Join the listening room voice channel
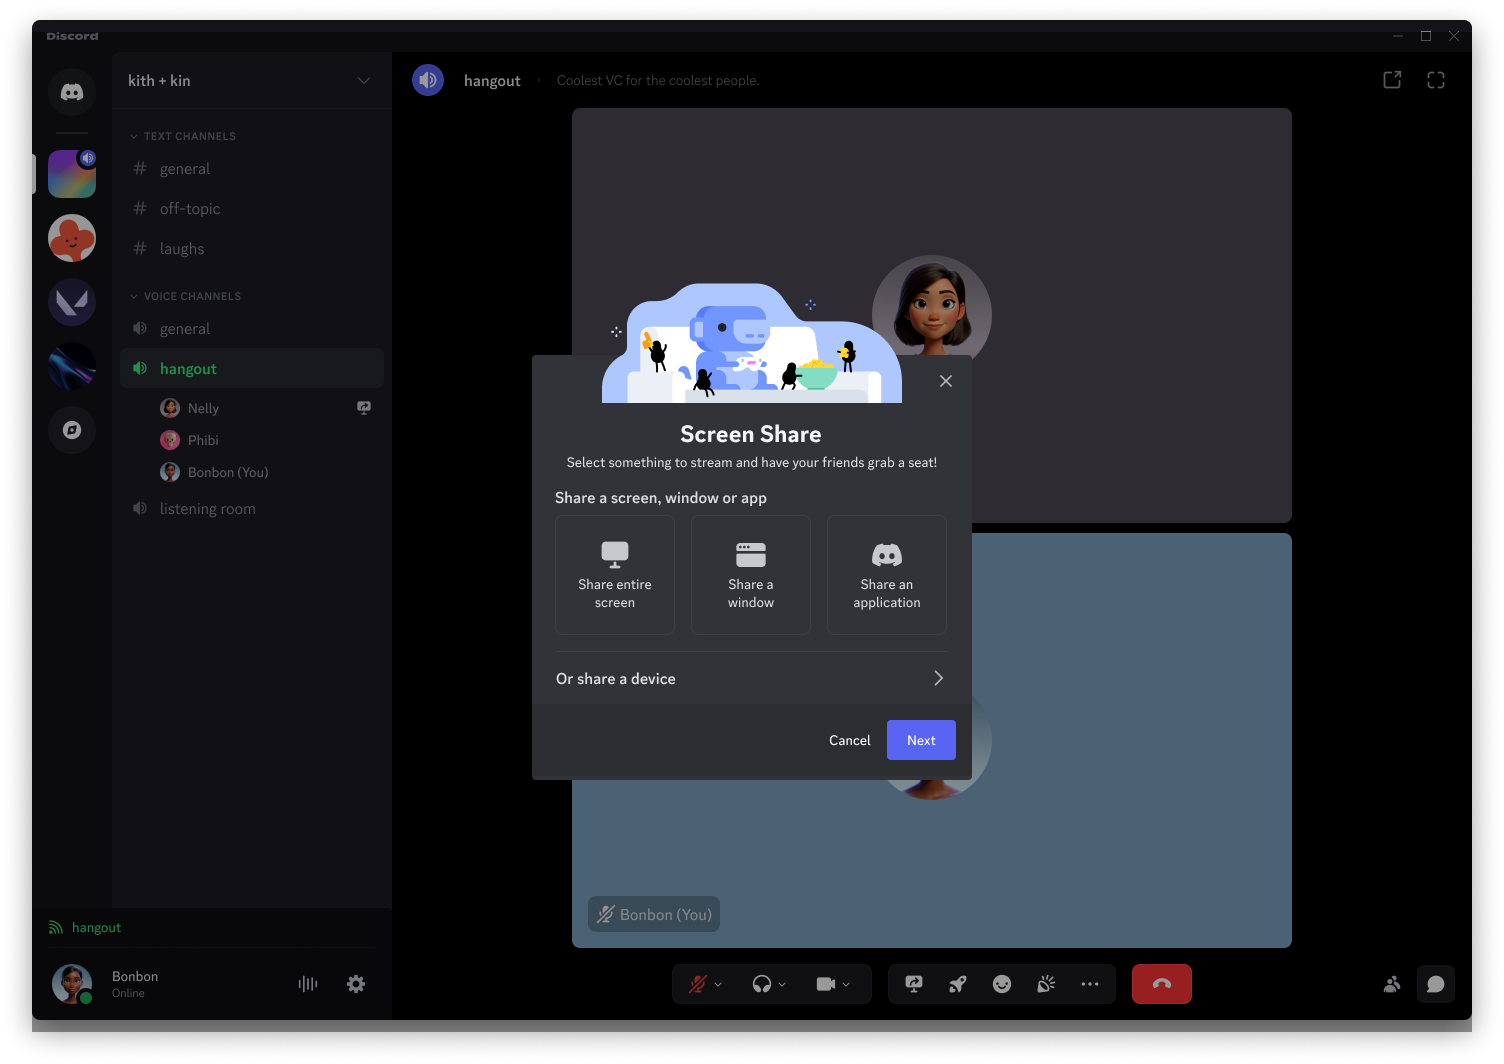This screenshot has width=1504, height=1064. (x=252, y=509)
